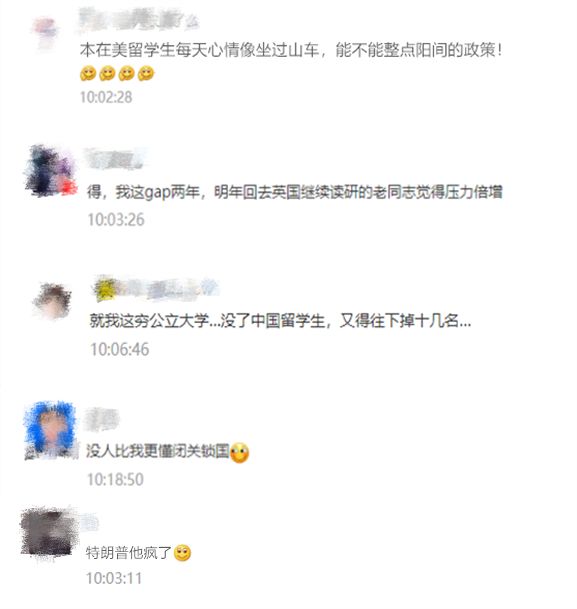Click the timestamp 10:03:11

pyautogui.click(x=114, y=578)
